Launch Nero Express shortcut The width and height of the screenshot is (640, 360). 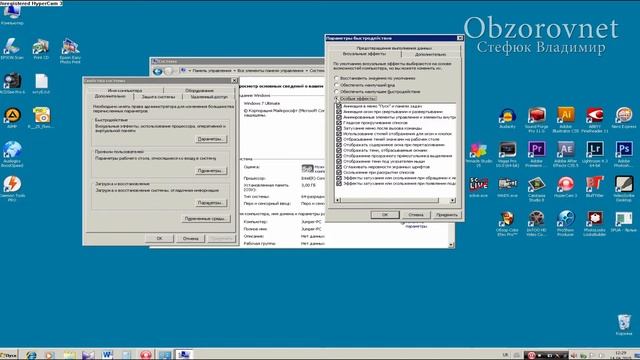click(624, 118)
